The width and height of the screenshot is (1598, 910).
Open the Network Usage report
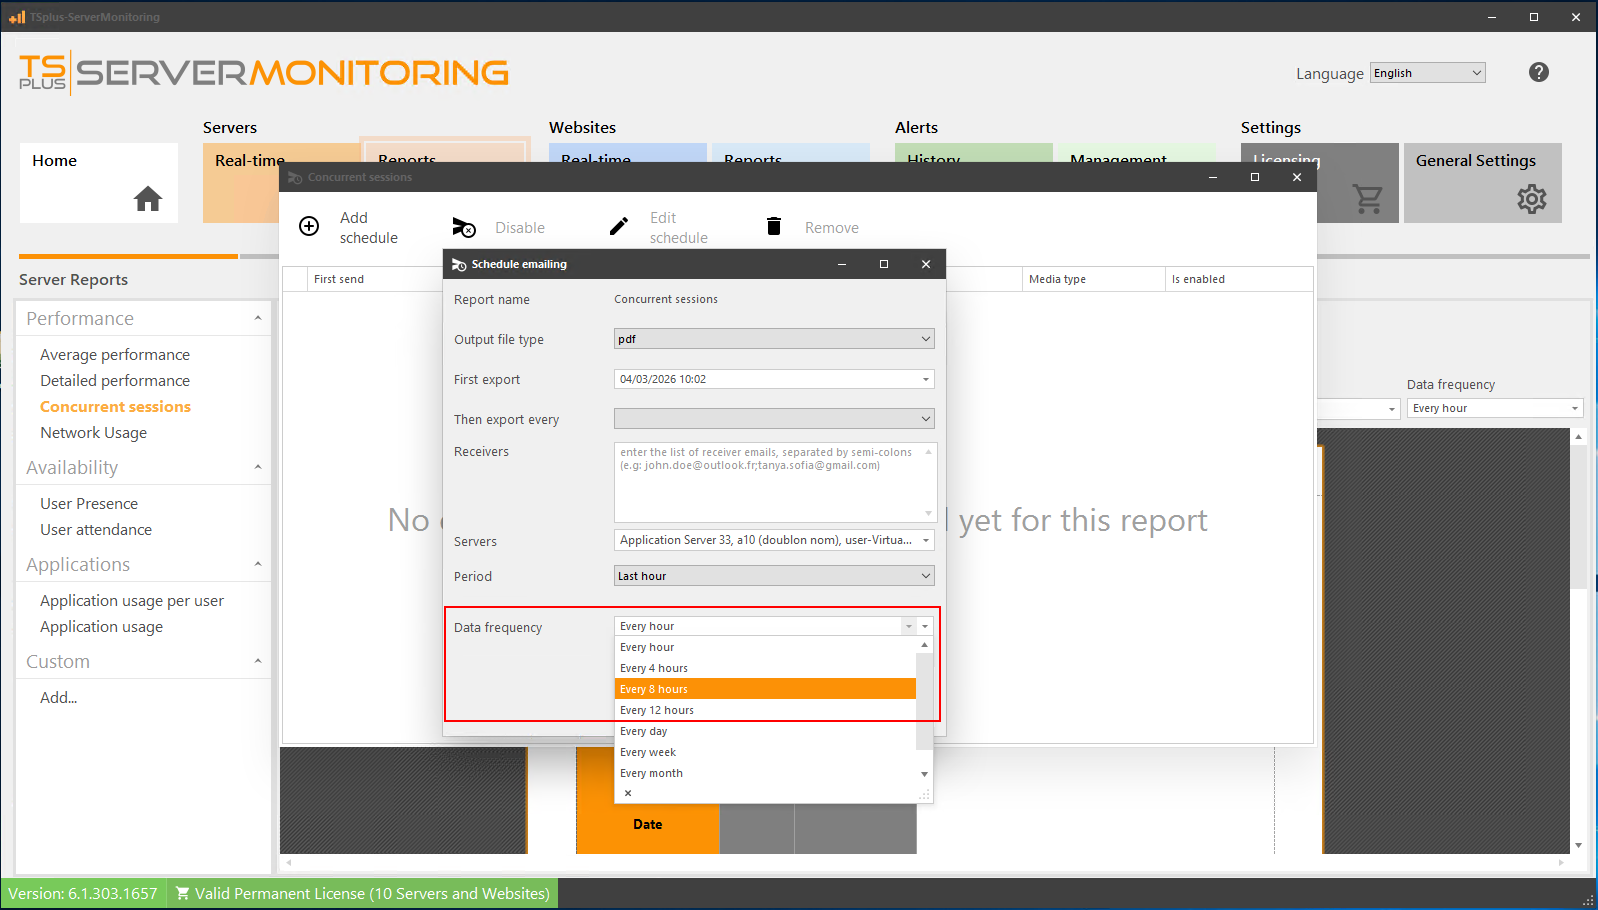click(x=93, y=433)
